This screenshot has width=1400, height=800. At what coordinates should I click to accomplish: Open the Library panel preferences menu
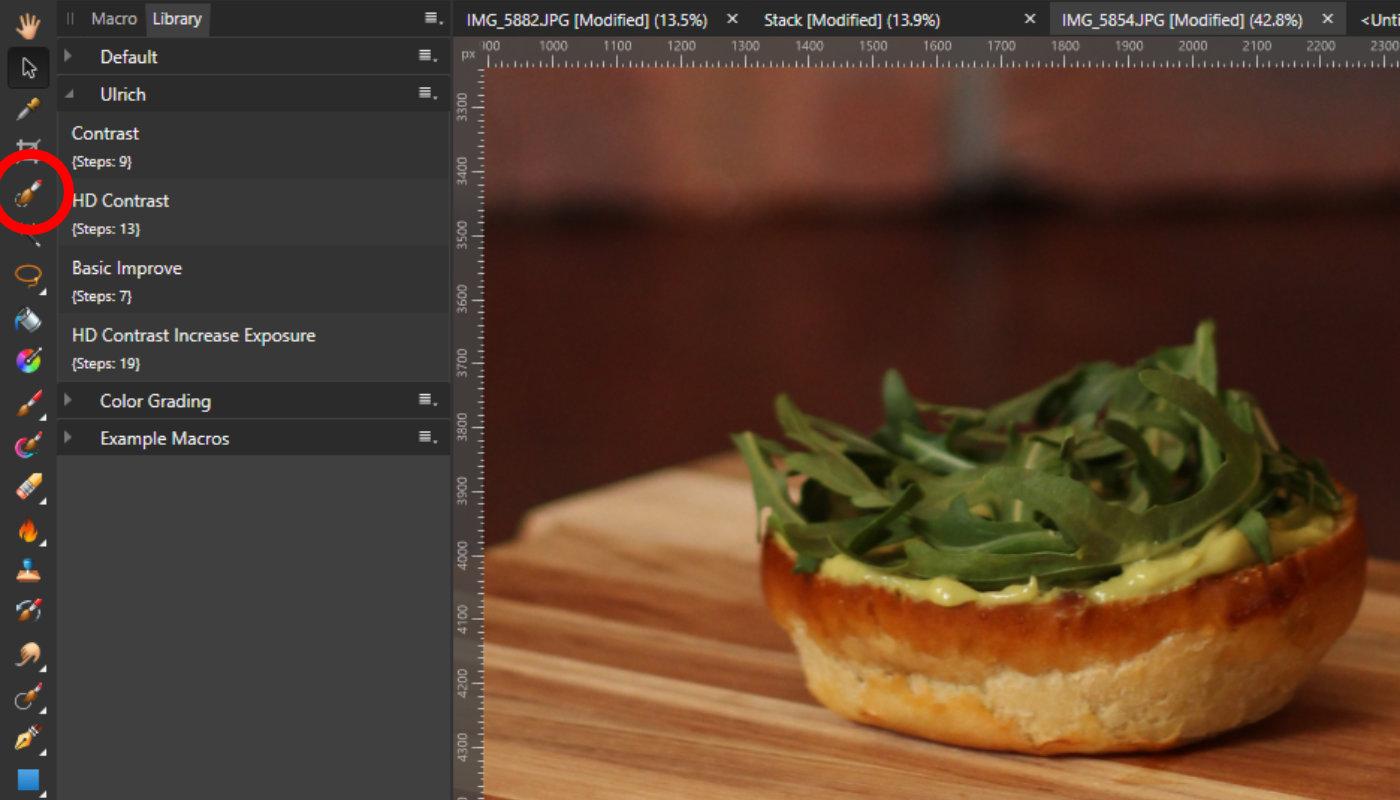(x=431, y=18)
